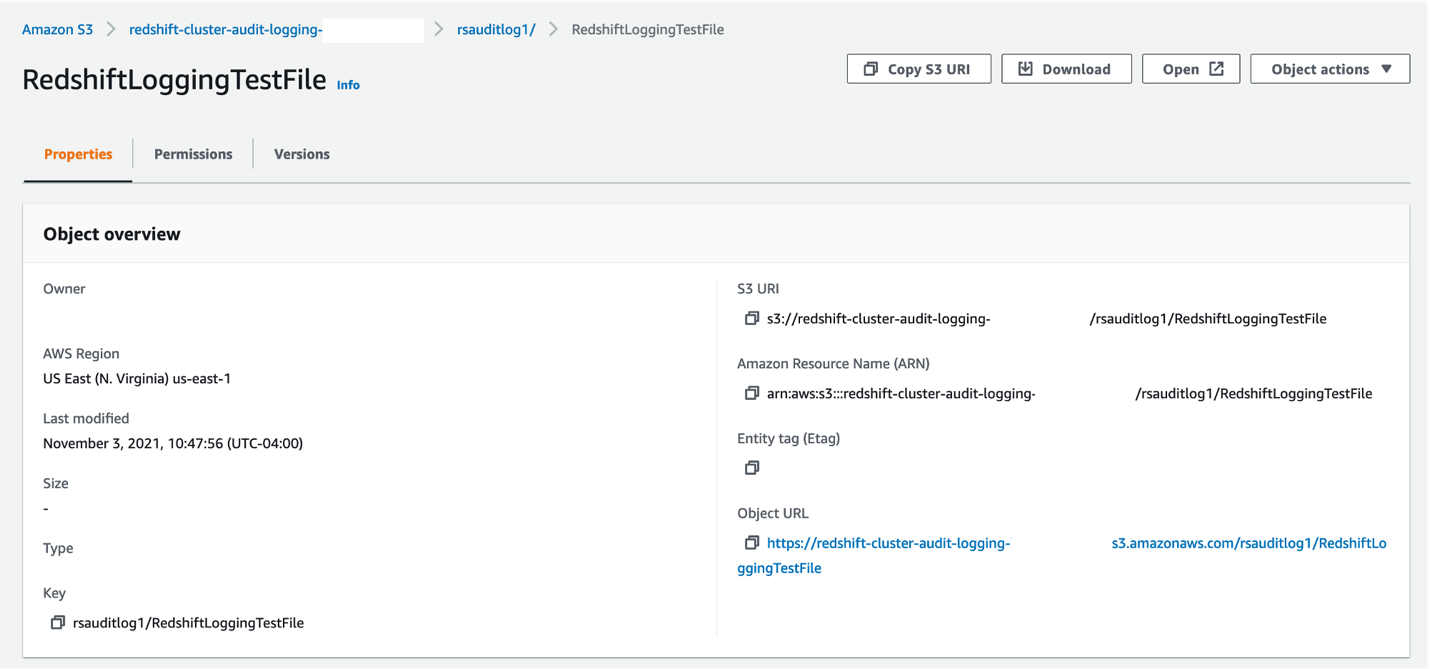1430x669 pixels.
Task: Click the S3 URI text value
Action: coord(878,319)
